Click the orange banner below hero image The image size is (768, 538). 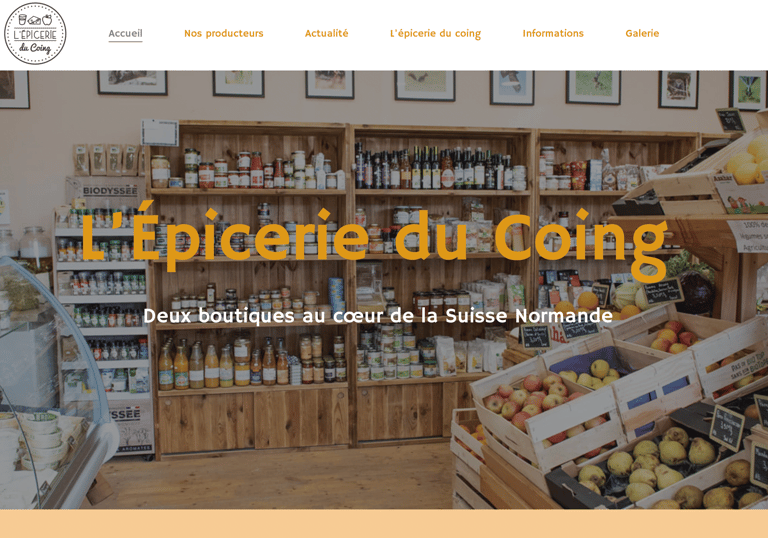384,523
